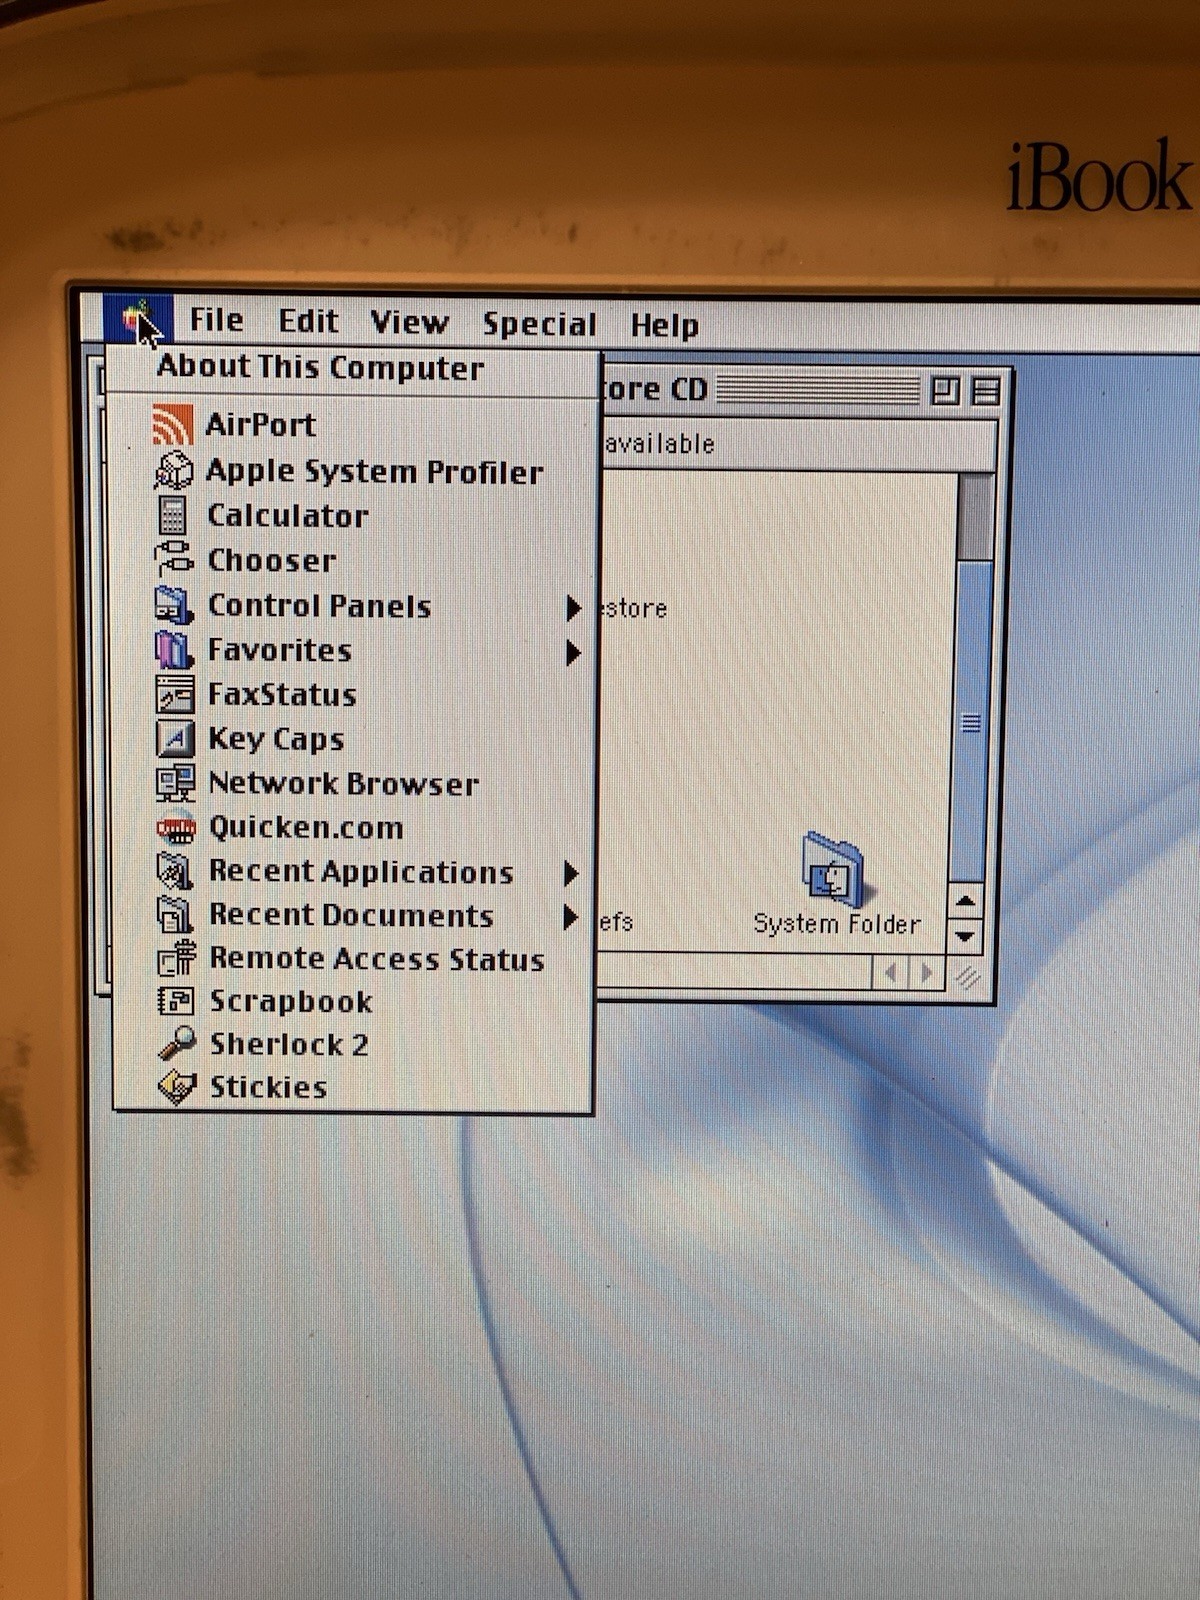Click the Recent Documents folder icon

[175, 914]
